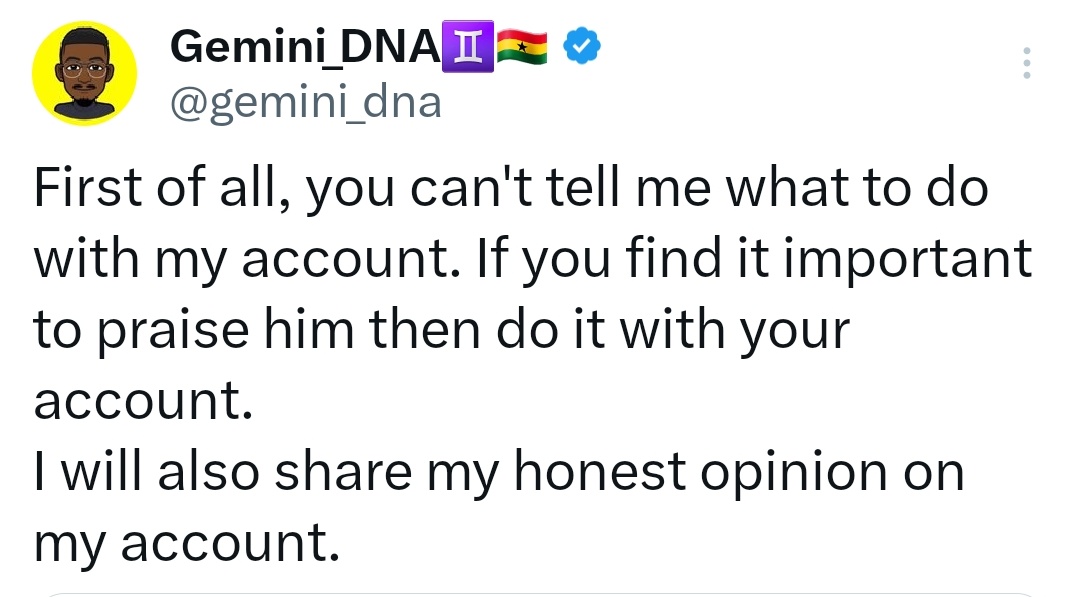Open the @gemini_dna handle link
The image size is (1080, 597).
(x=306, y=101)
